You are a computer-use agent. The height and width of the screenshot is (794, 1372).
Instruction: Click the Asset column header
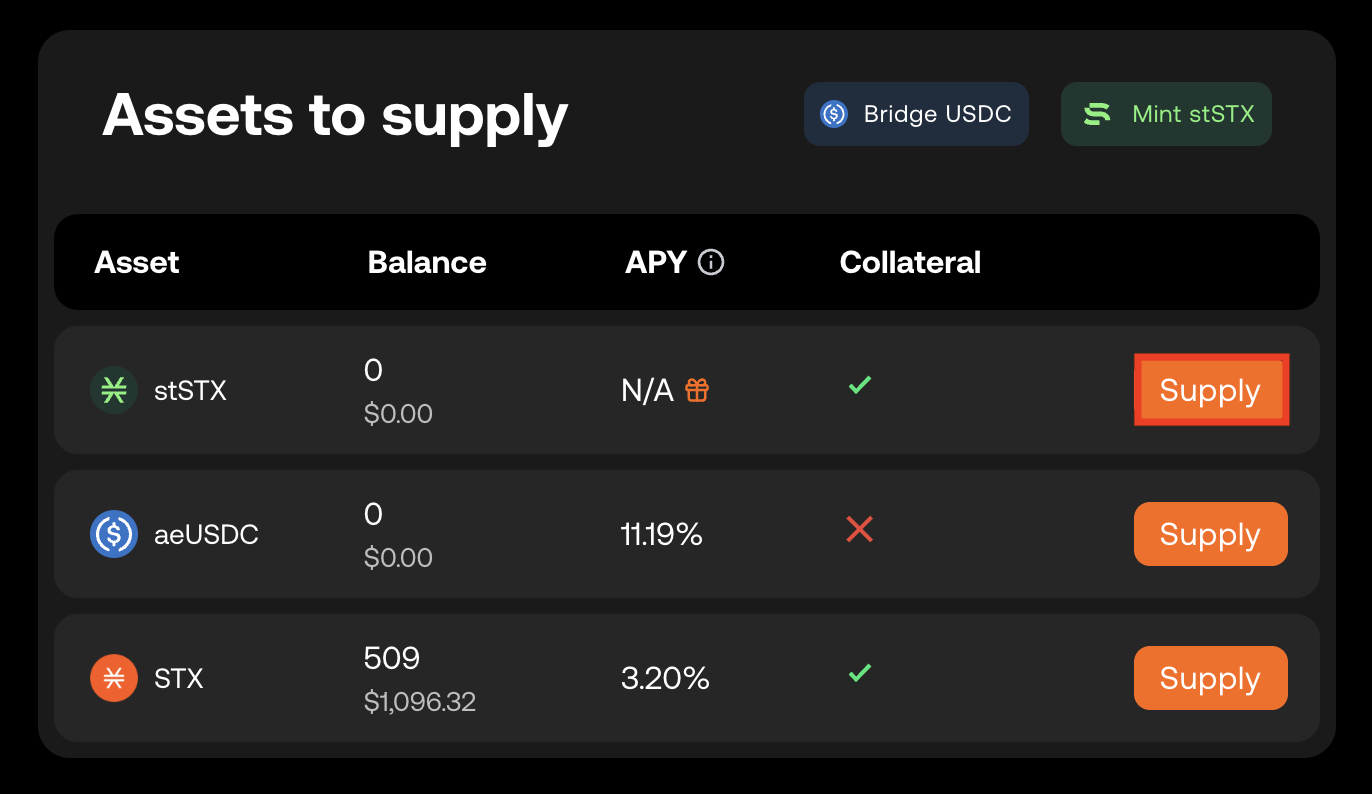[137, 262]
